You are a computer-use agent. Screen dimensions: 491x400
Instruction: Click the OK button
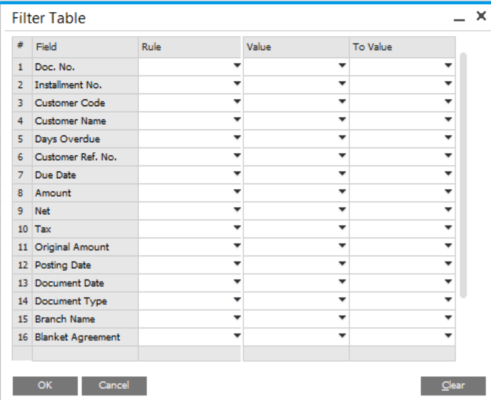point(45,386)
